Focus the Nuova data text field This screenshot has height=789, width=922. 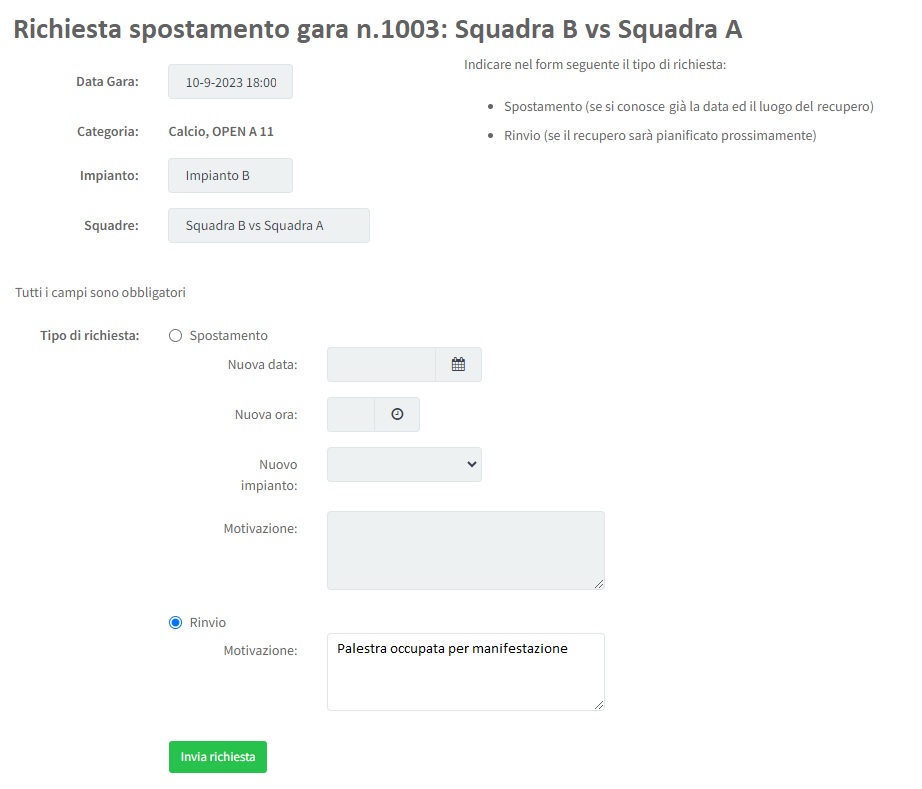click(x=381, y=365)
